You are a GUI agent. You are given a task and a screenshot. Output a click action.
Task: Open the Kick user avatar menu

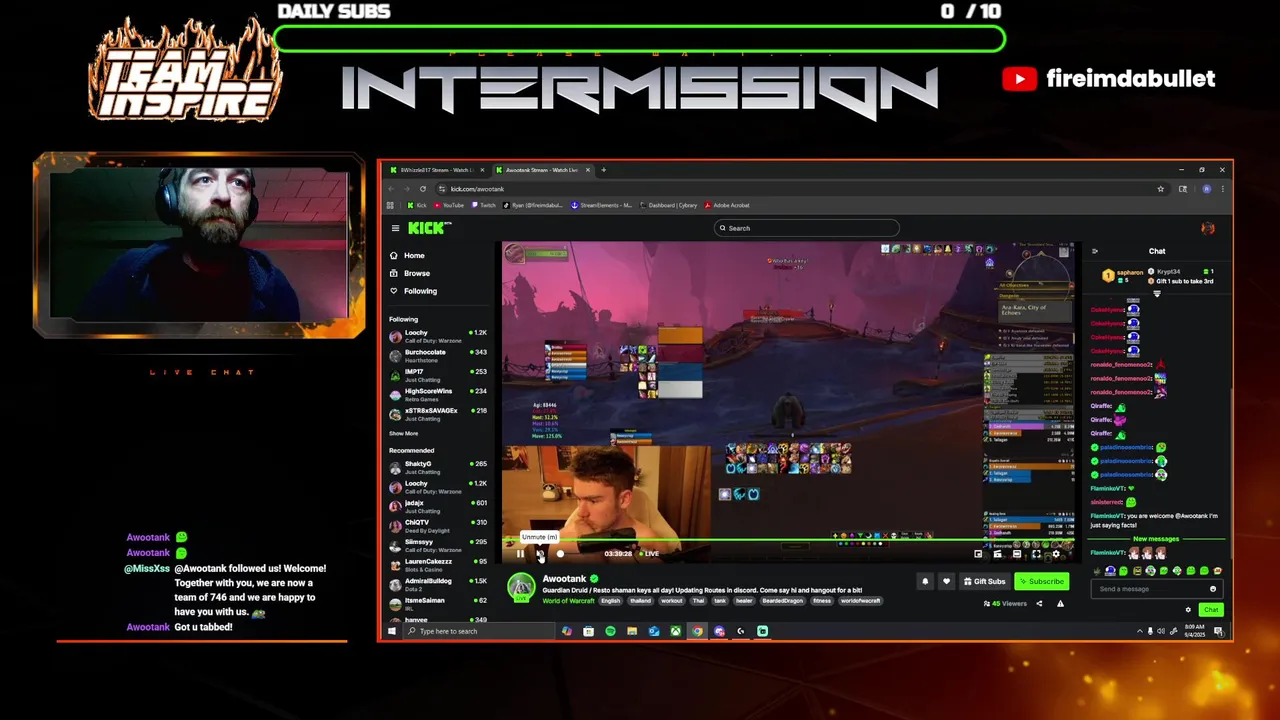(x=1208, y=228)
